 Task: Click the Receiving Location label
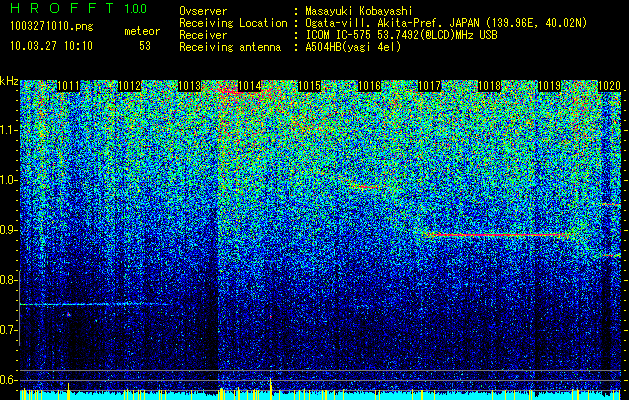point(233,23)
